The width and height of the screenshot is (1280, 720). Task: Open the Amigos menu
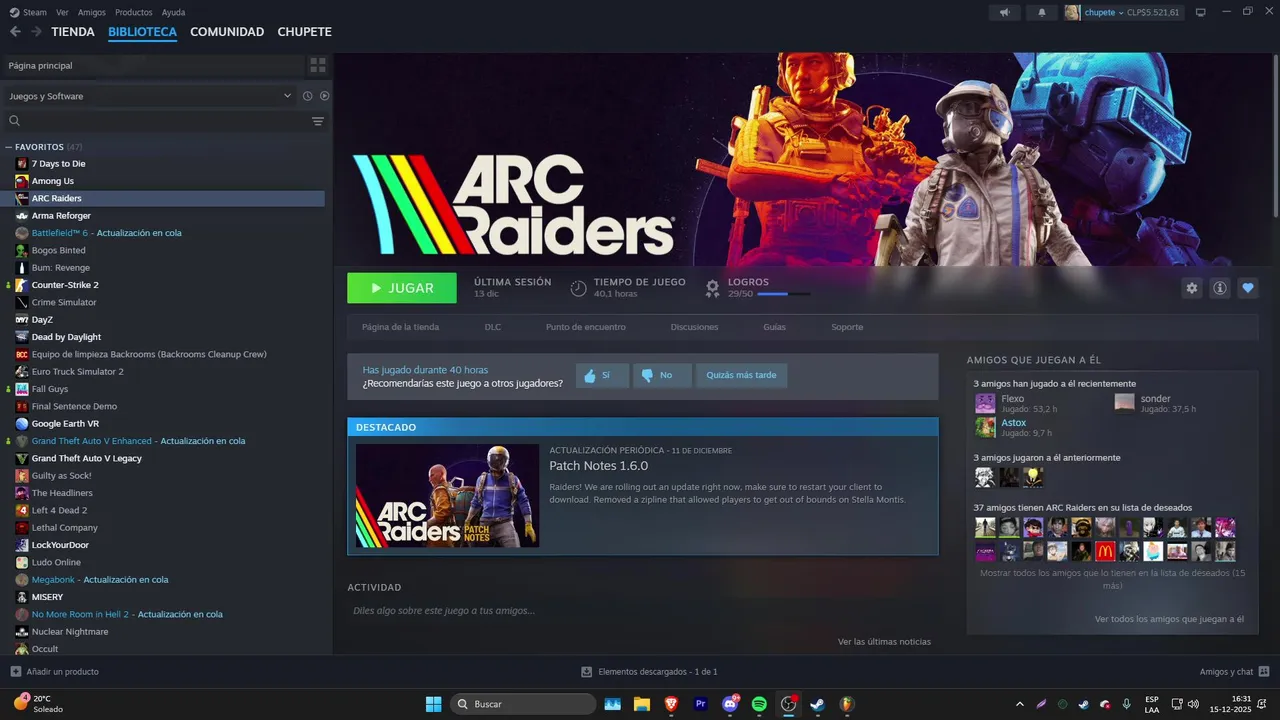click(92, 12)
